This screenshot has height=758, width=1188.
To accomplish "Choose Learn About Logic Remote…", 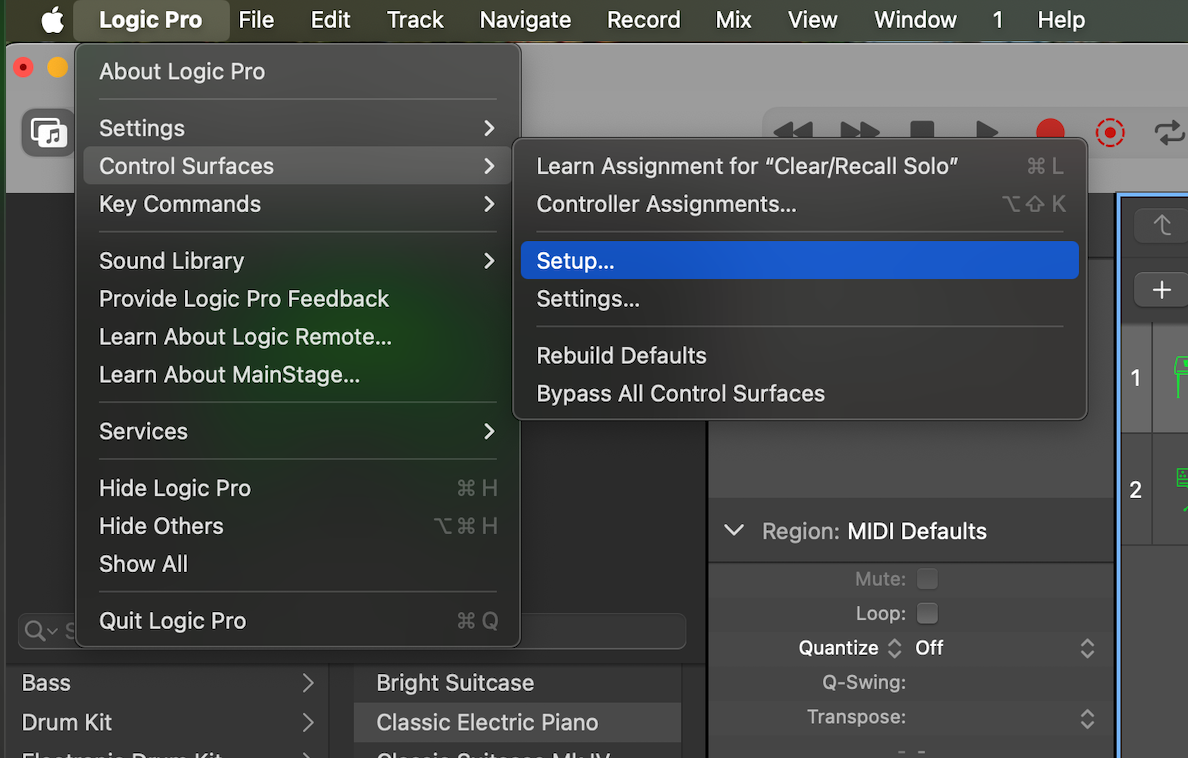I will 298,337.
